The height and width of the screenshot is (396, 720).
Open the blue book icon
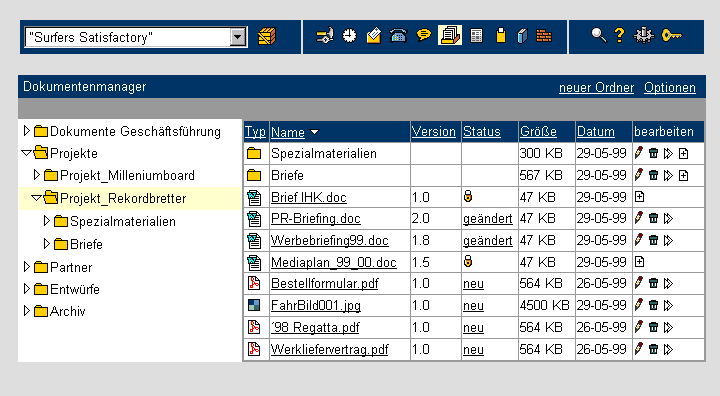pos(522,36)
